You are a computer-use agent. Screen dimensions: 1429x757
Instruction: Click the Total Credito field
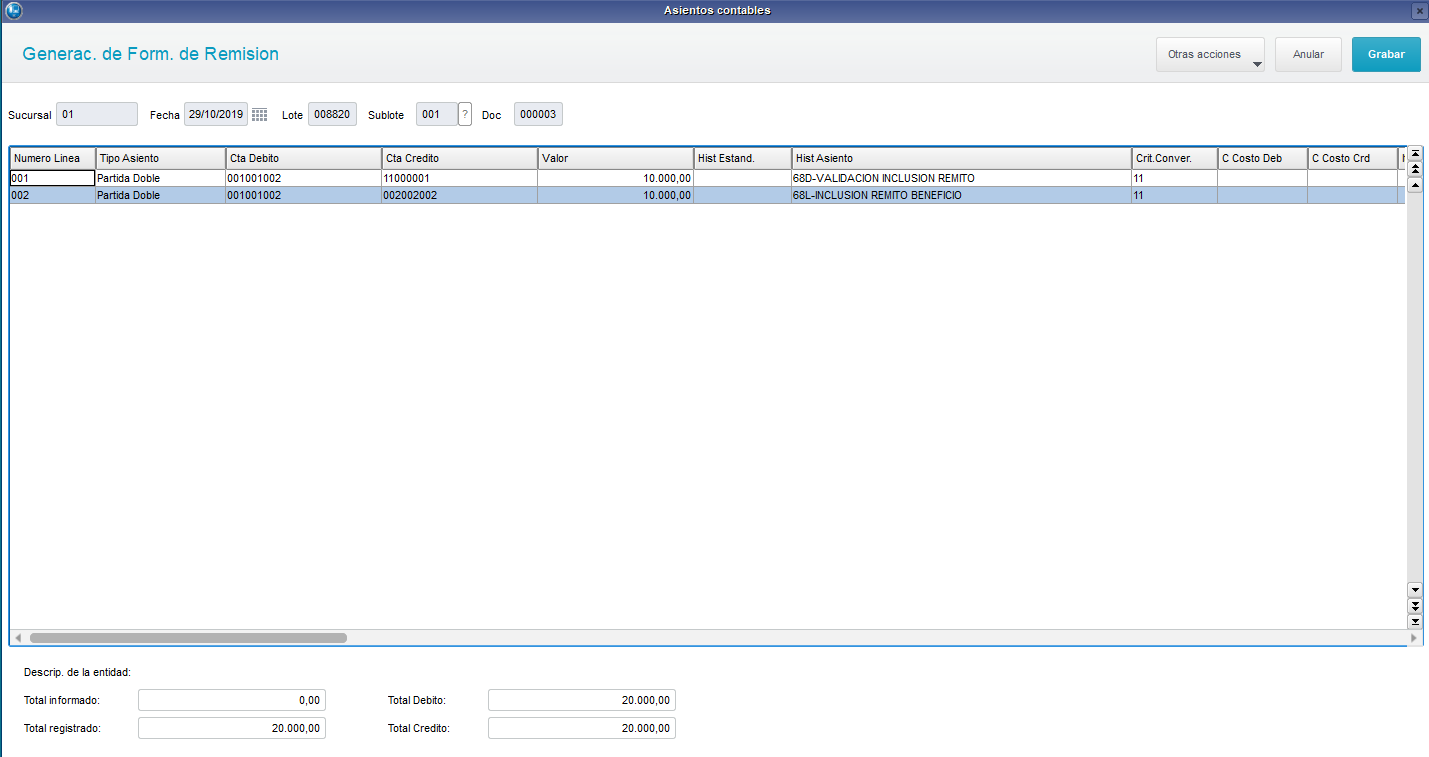582,728
